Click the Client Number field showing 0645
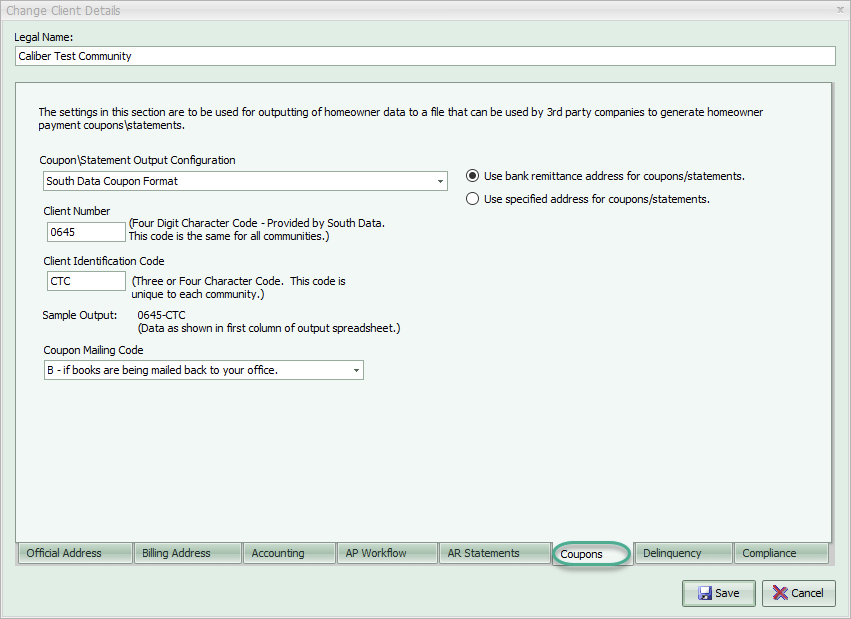The image size is (851, 619). click(85, 231)
